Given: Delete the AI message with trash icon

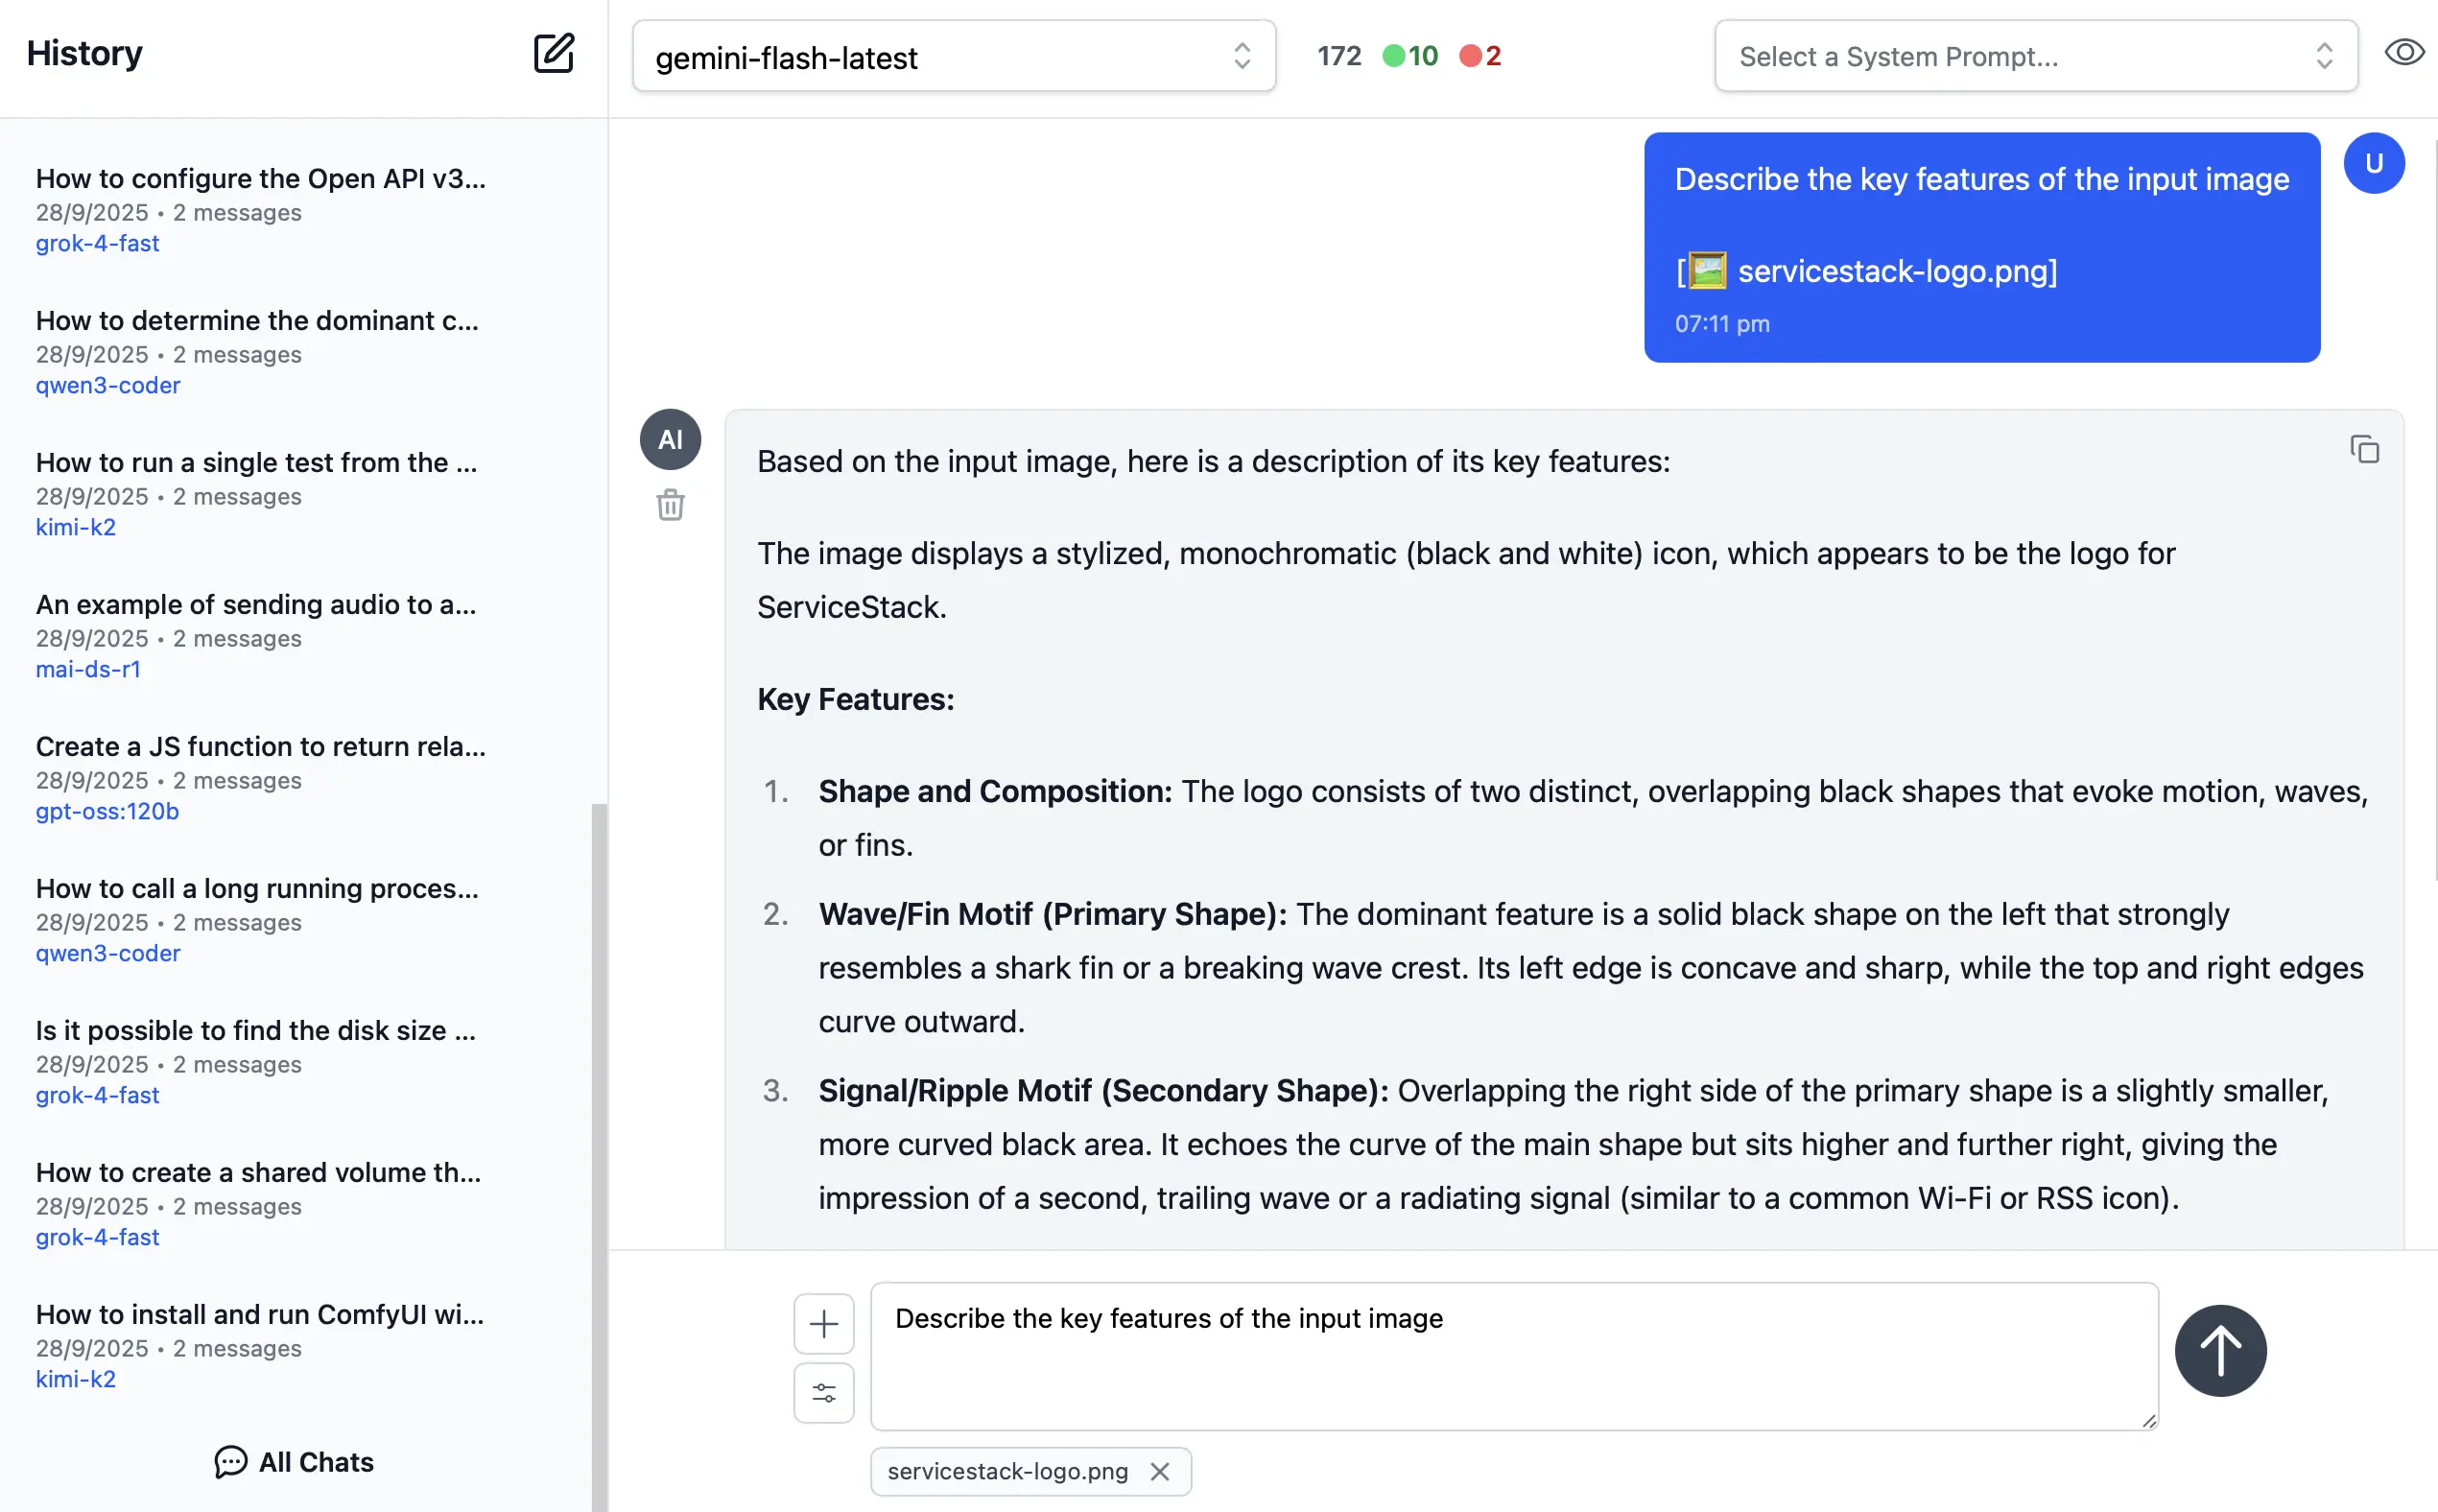Looking at the screenshot, I should (x=670, y=505).
